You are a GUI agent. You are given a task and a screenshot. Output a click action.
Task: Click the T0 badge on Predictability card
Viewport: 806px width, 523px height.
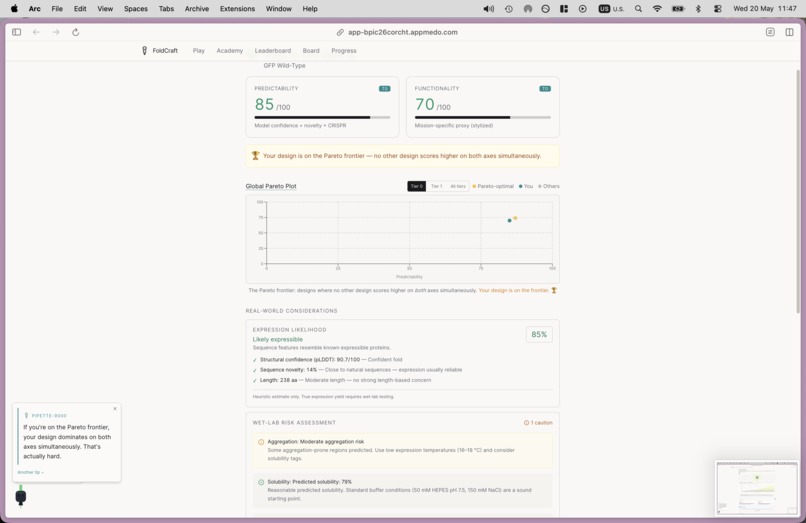[x=384, y=88]
